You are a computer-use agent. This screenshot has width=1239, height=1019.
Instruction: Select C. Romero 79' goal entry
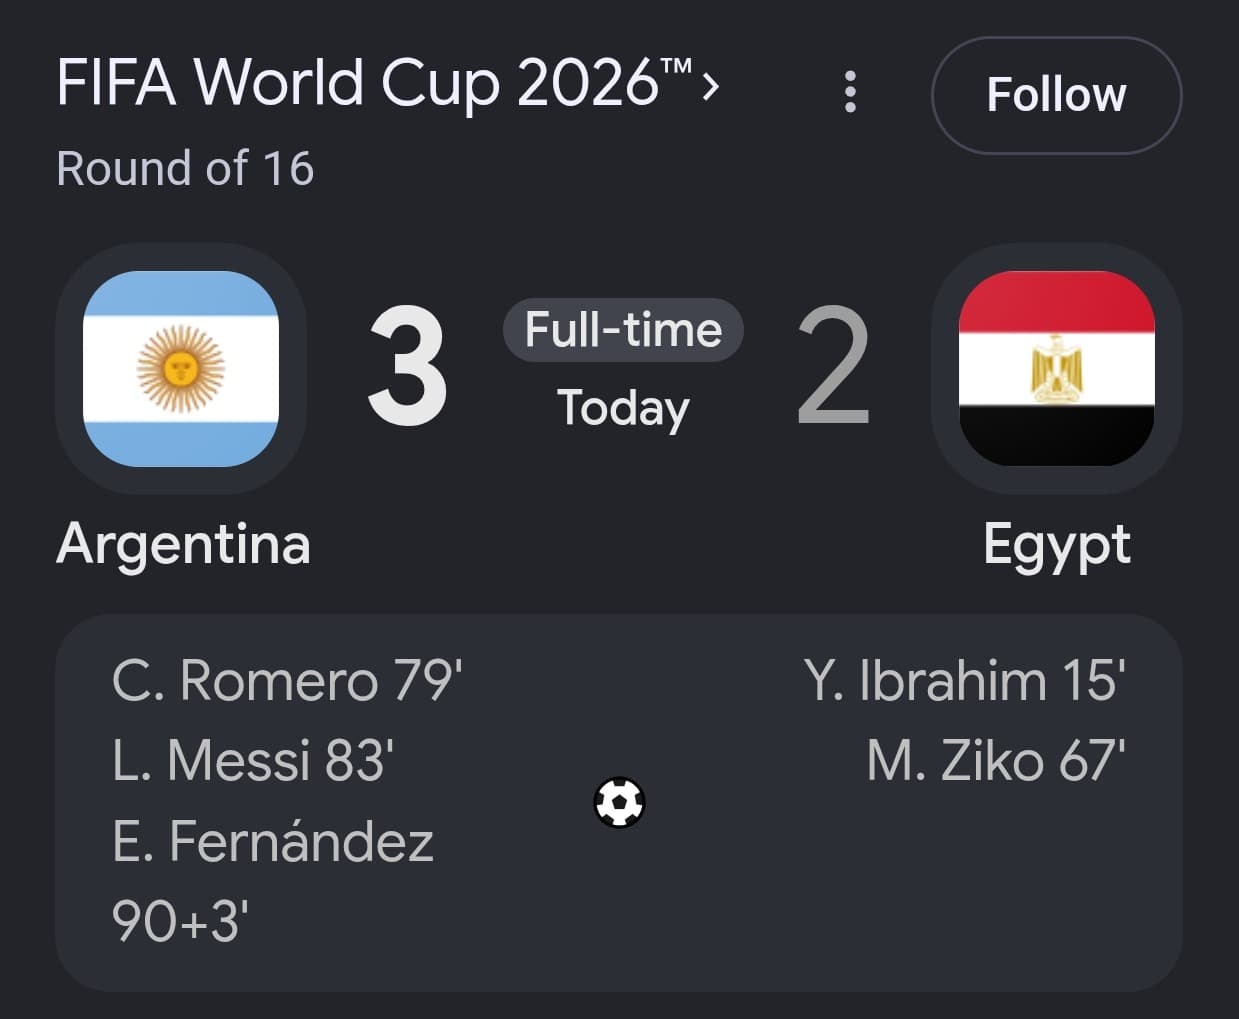[x=287, y=681]
